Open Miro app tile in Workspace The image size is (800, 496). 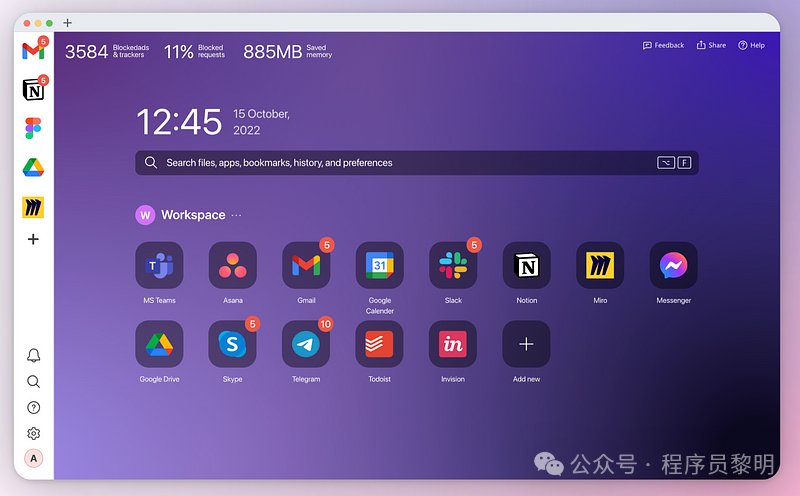600,265
